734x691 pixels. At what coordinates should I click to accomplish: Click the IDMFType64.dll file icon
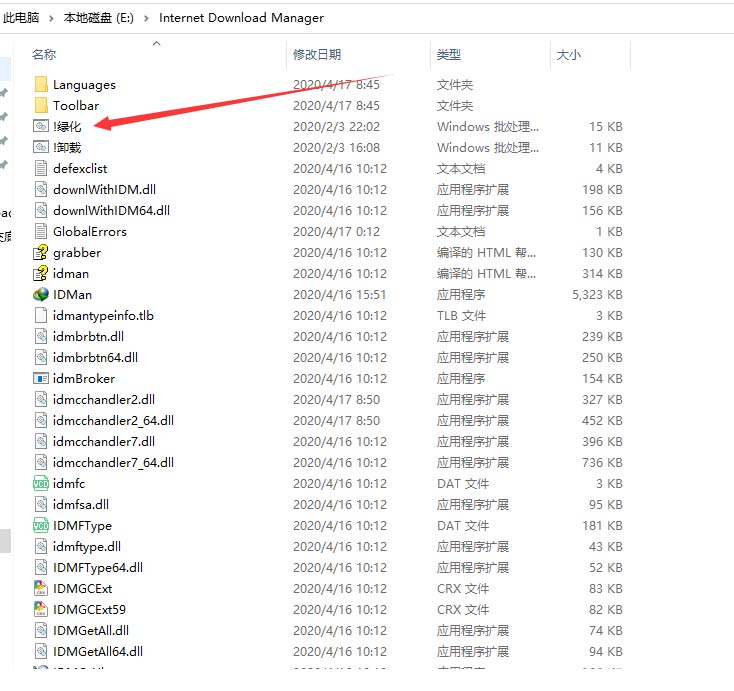pos(41,567)
